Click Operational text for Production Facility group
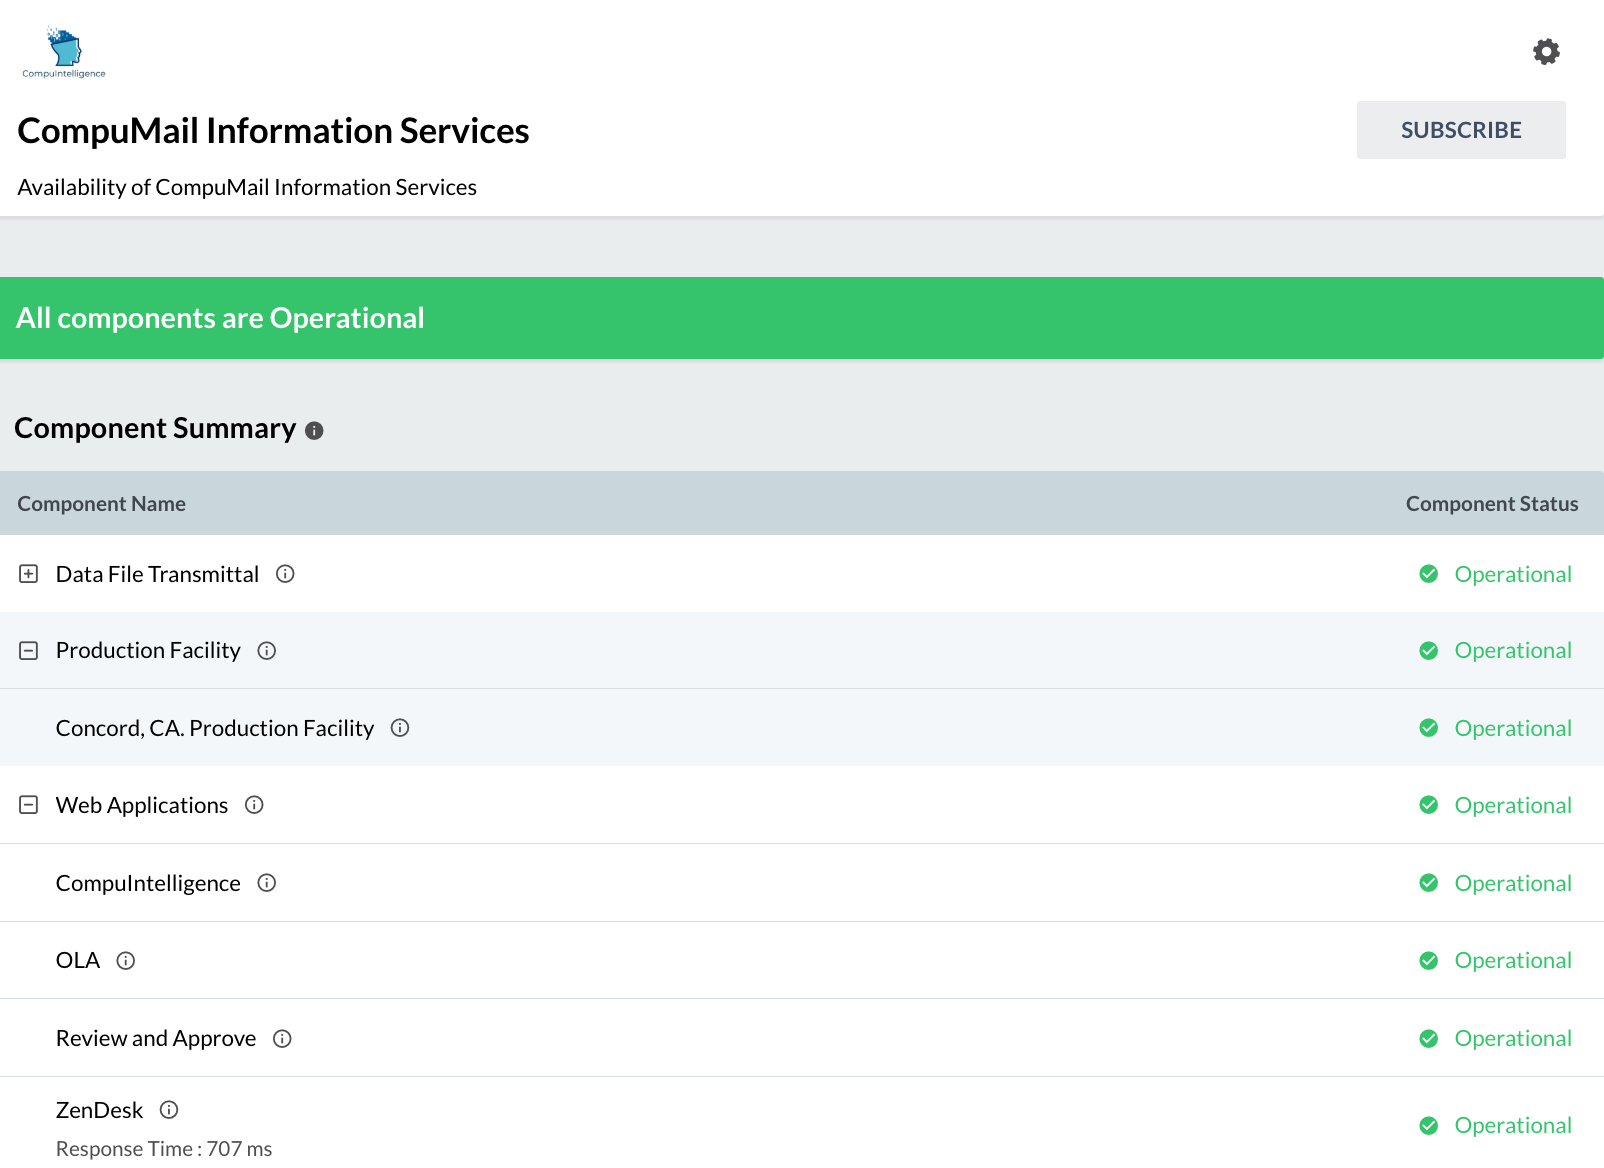Screen dimensions: 1604x1168 [1513, 651]
